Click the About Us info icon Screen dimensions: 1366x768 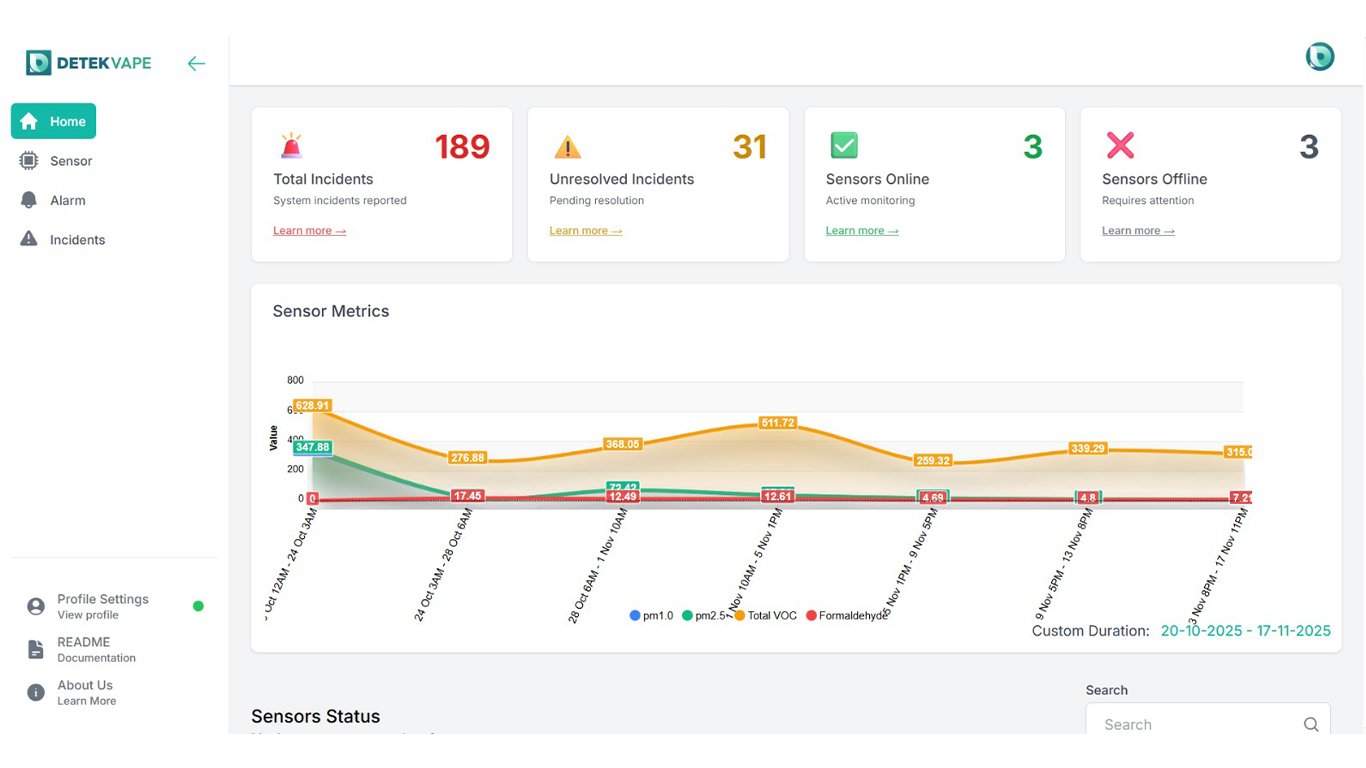pos(34,691)
